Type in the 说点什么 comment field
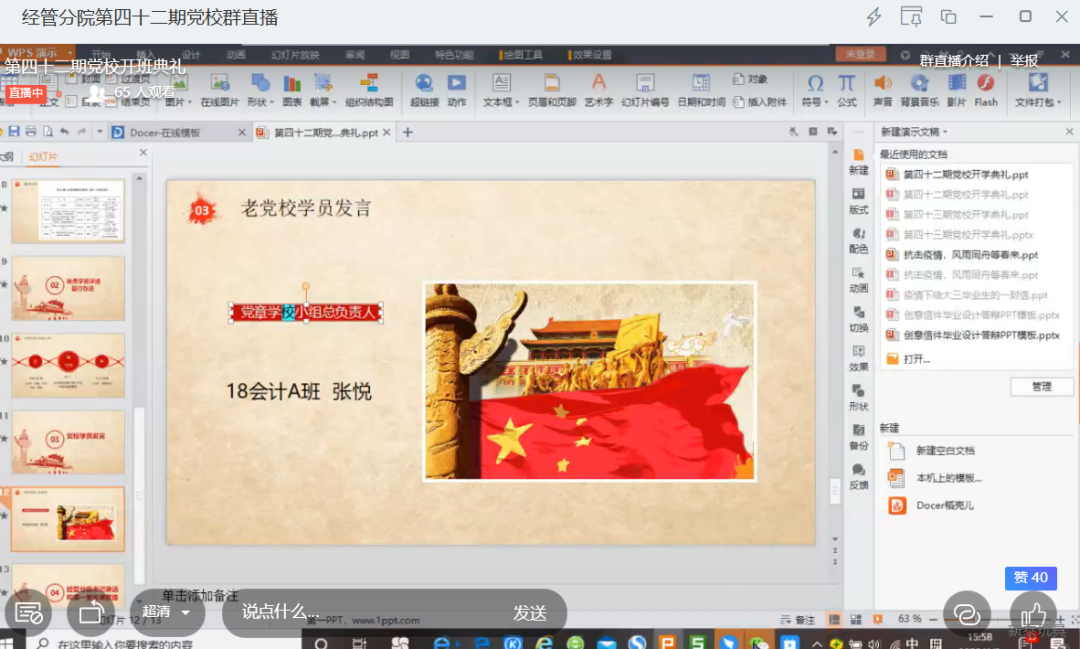The width and height of the screenshot is (1080, 649). [x=330, y=612]
